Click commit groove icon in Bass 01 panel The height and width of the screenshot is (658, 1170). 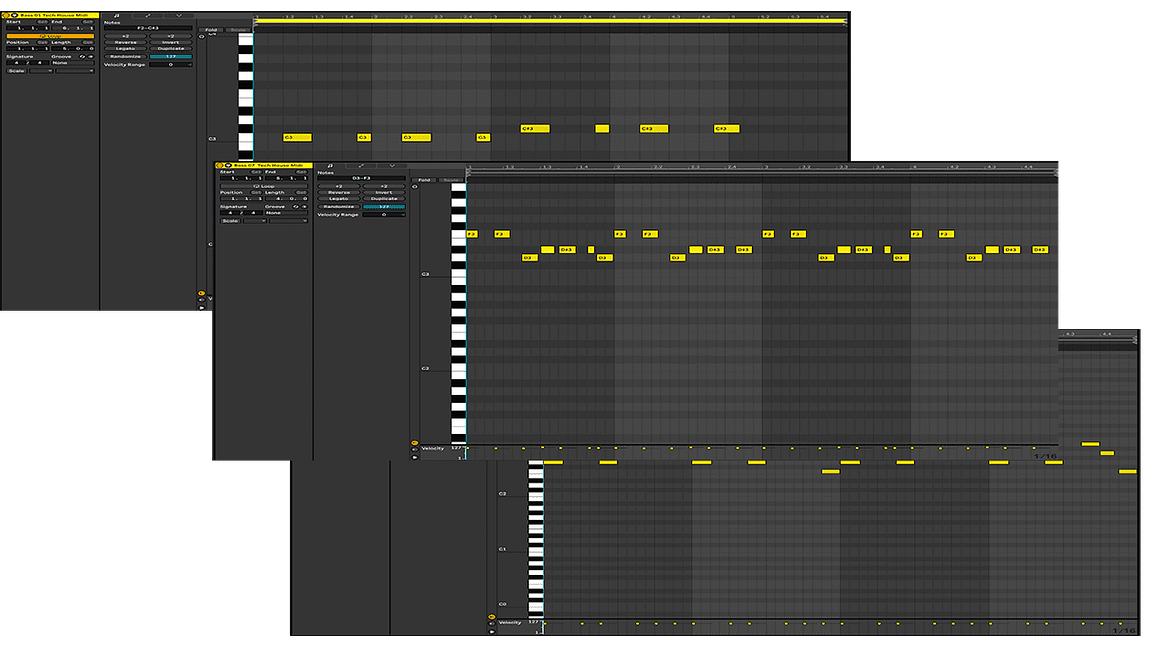coord(90,57)
